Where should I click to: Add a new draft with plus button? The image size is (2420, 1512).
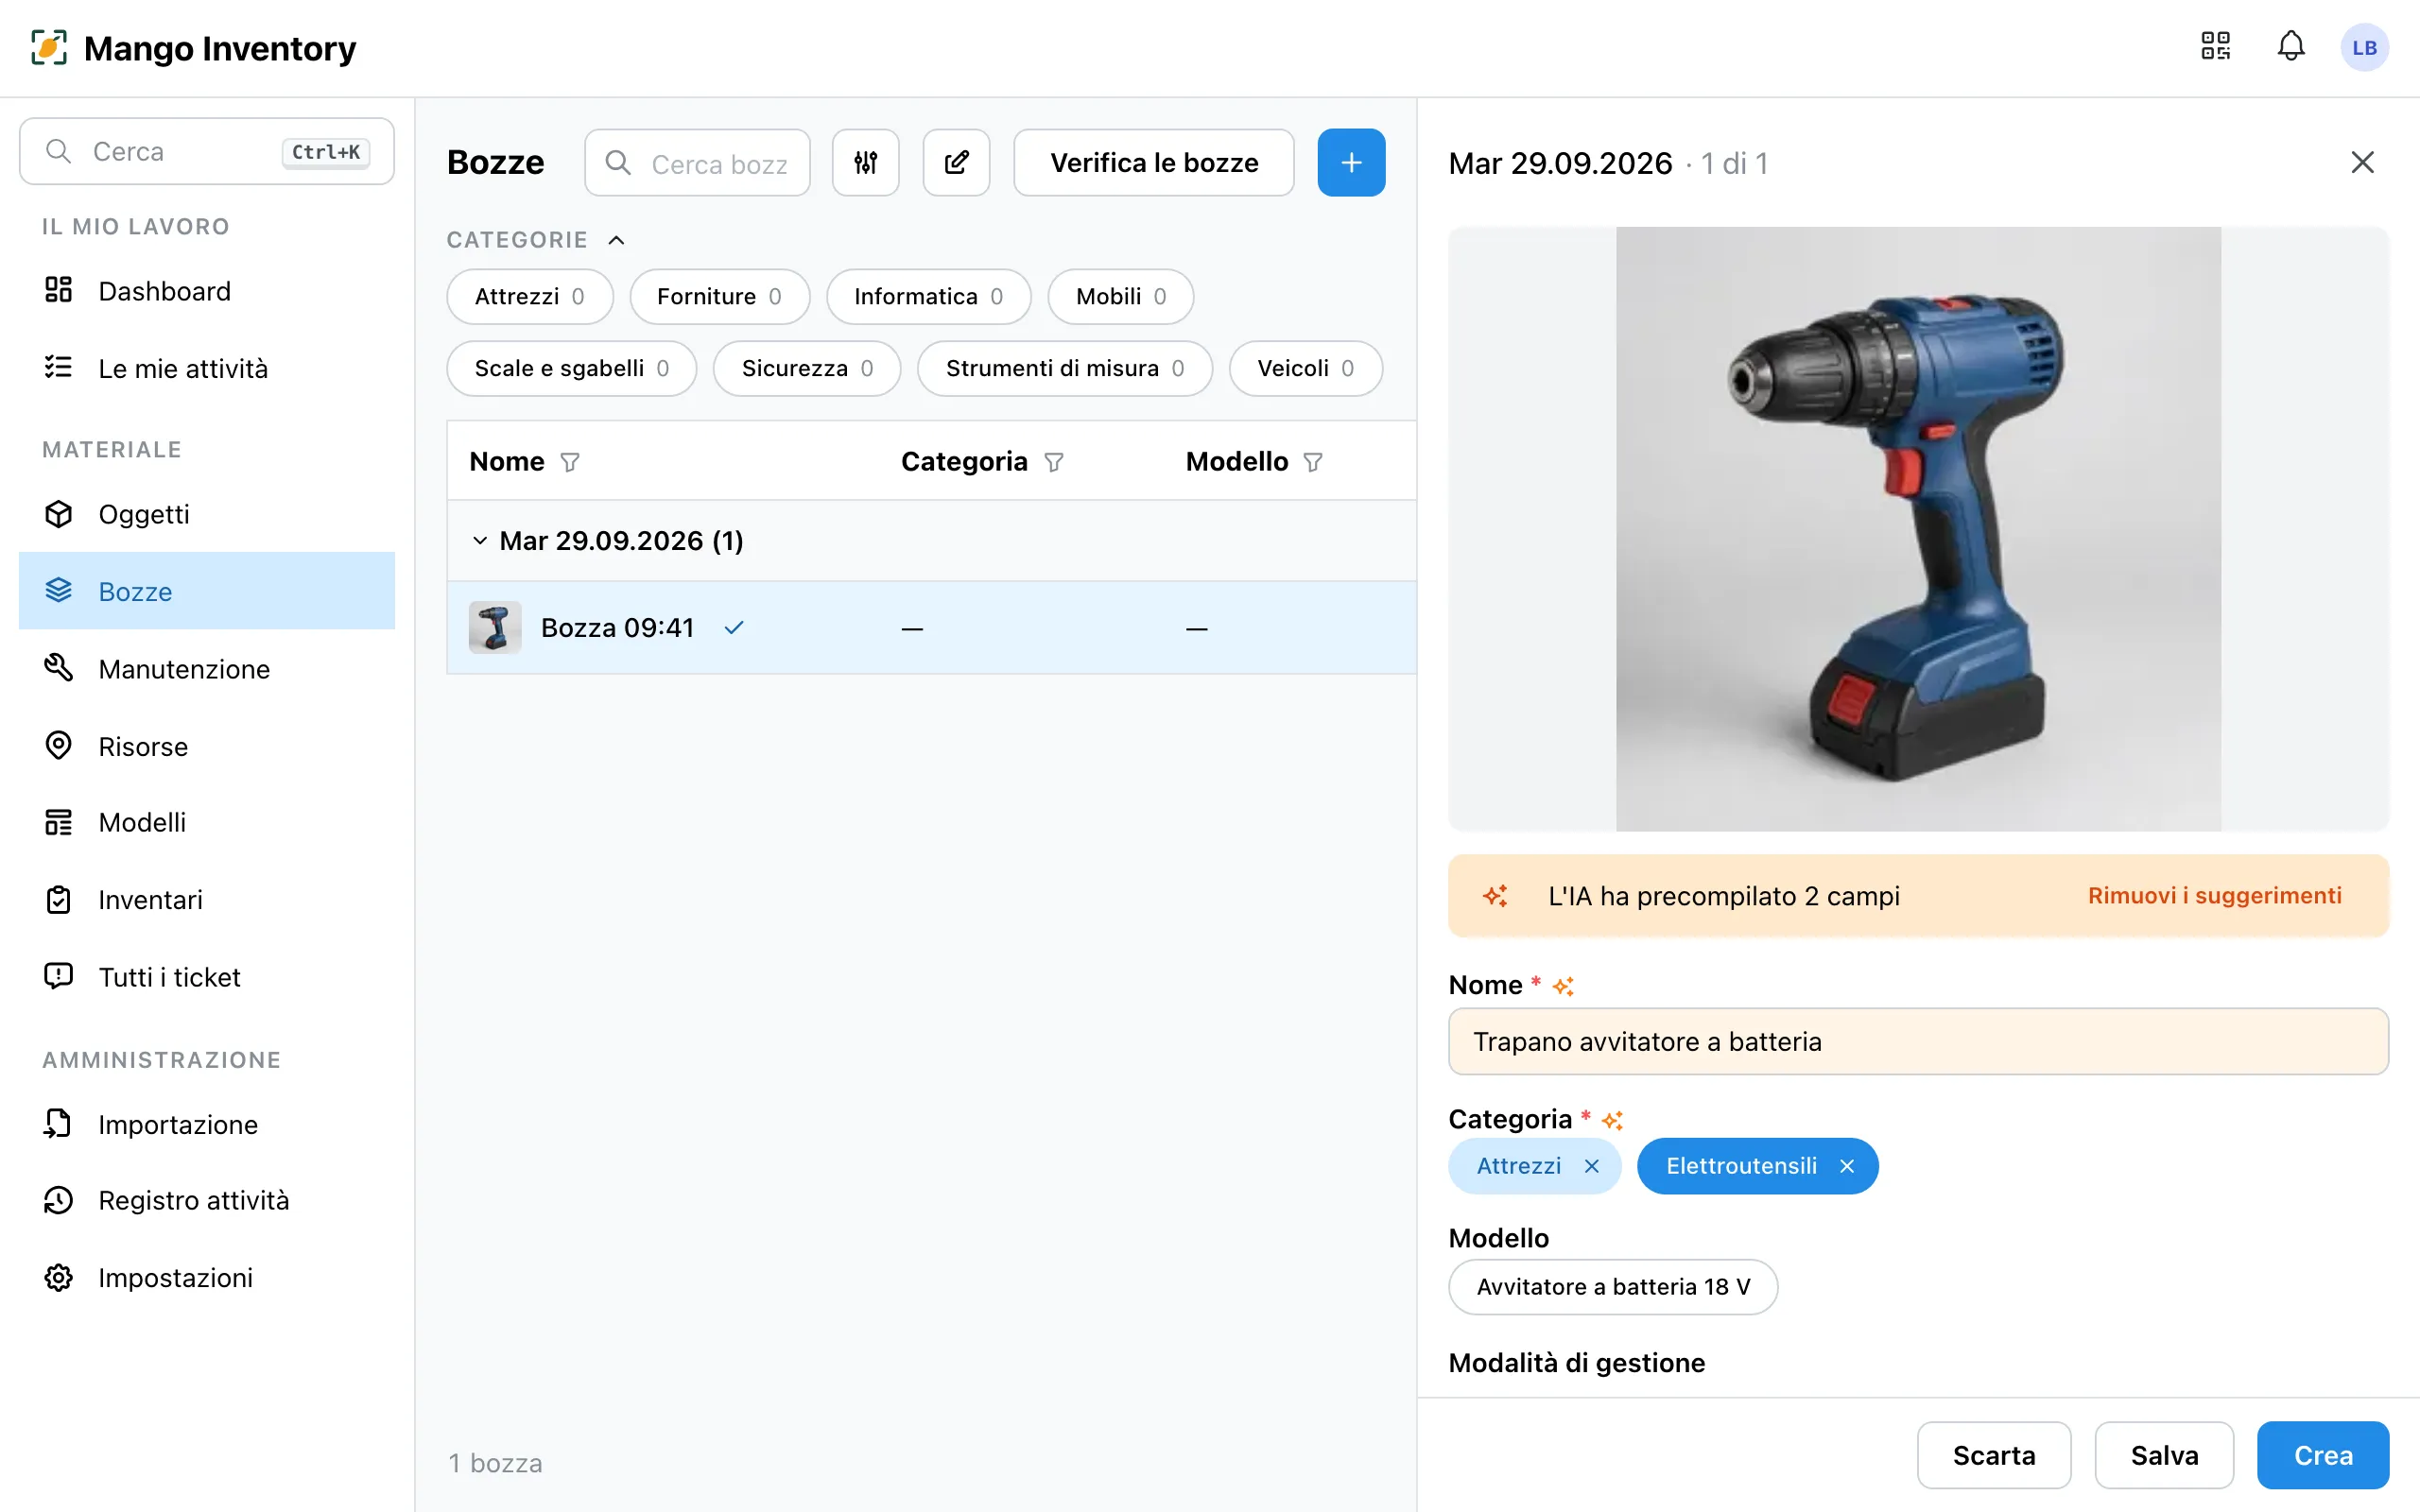[x=1351, y=162]
